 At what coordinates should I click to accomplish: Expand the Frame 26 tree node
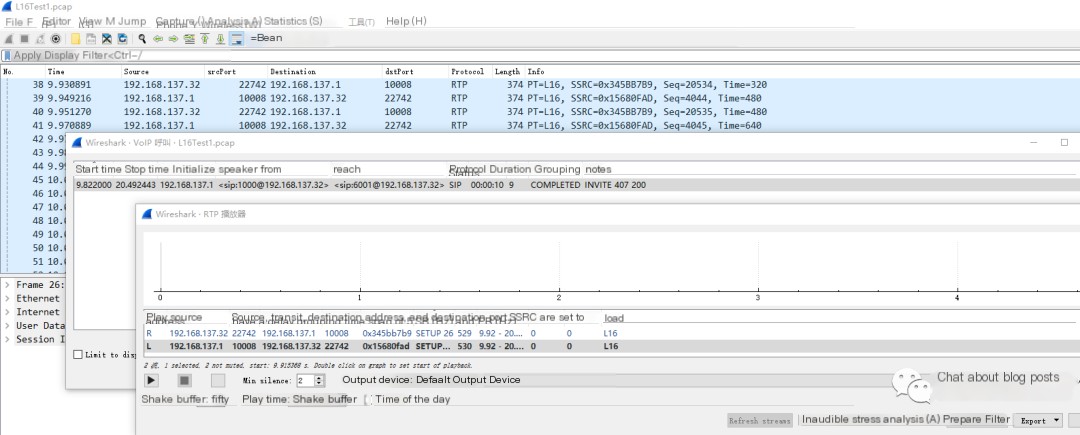(7, 285)
